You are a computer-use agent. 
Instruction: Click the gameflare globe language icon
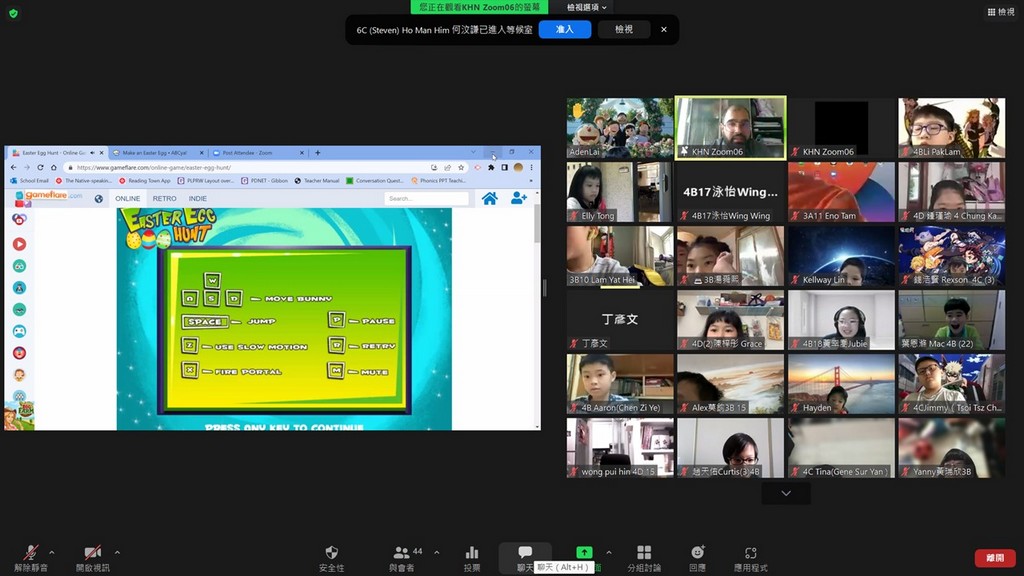[99, 199]
